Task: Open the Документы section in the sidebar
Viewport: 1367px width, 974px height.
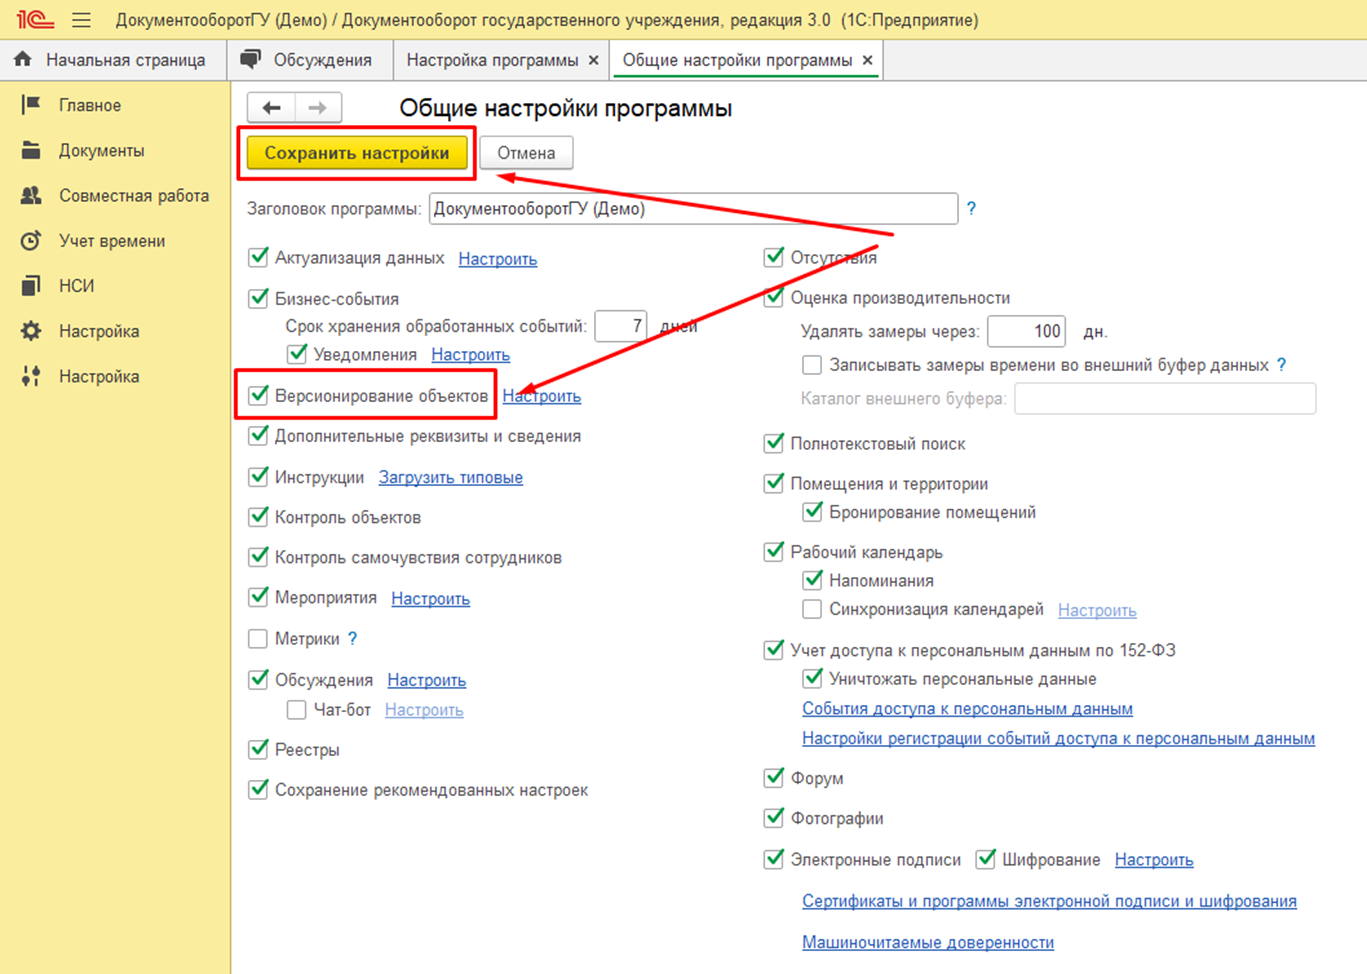Action: point(101,150)
